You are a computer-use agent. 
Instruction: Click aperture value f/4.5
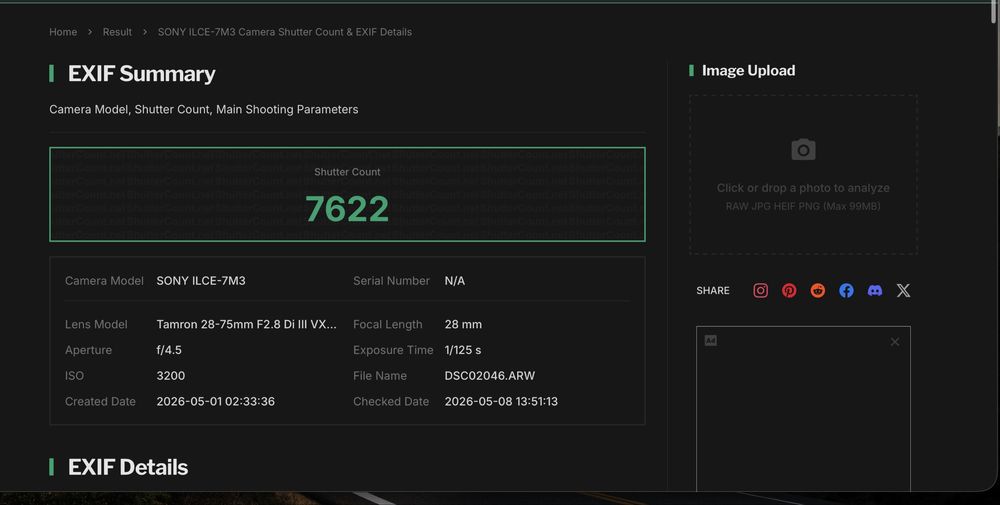[x=169, y=350]
